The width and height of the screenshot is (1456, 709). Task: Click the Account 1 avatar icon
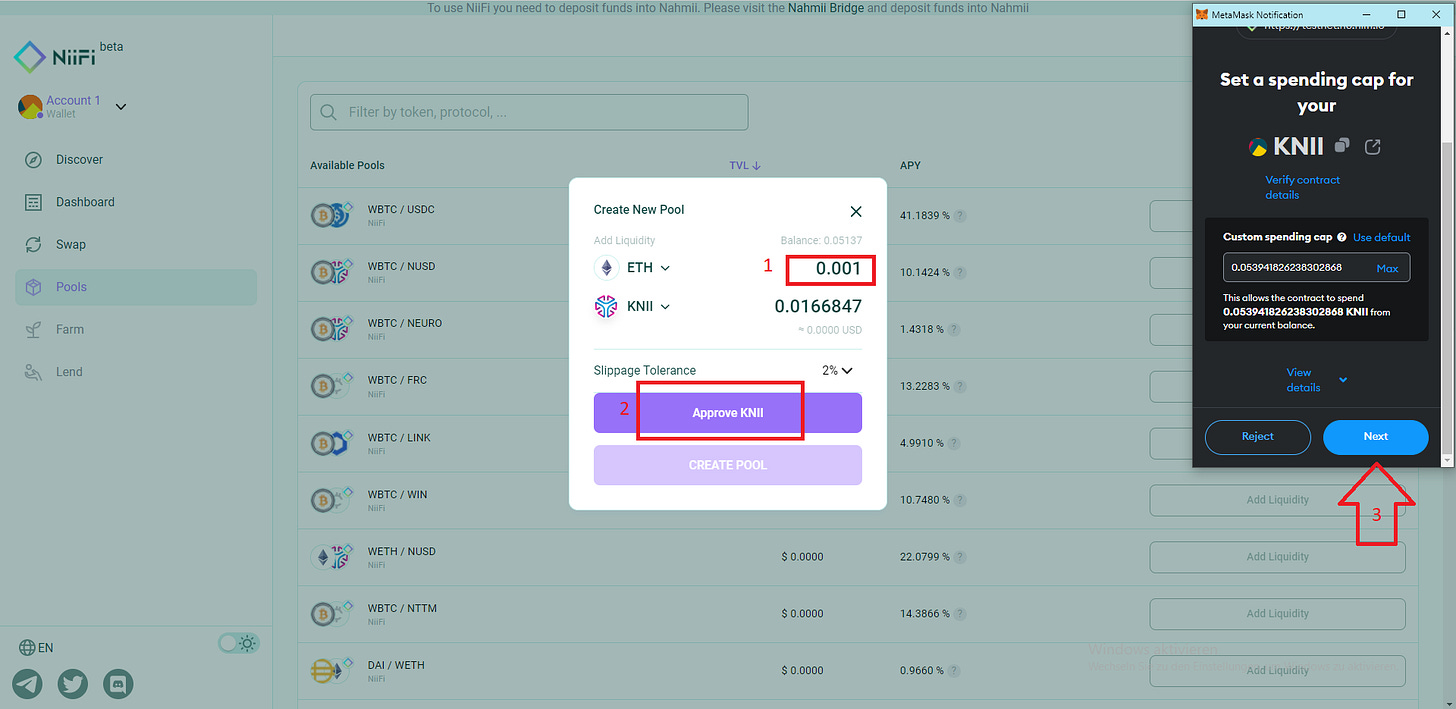click(30, 106)
